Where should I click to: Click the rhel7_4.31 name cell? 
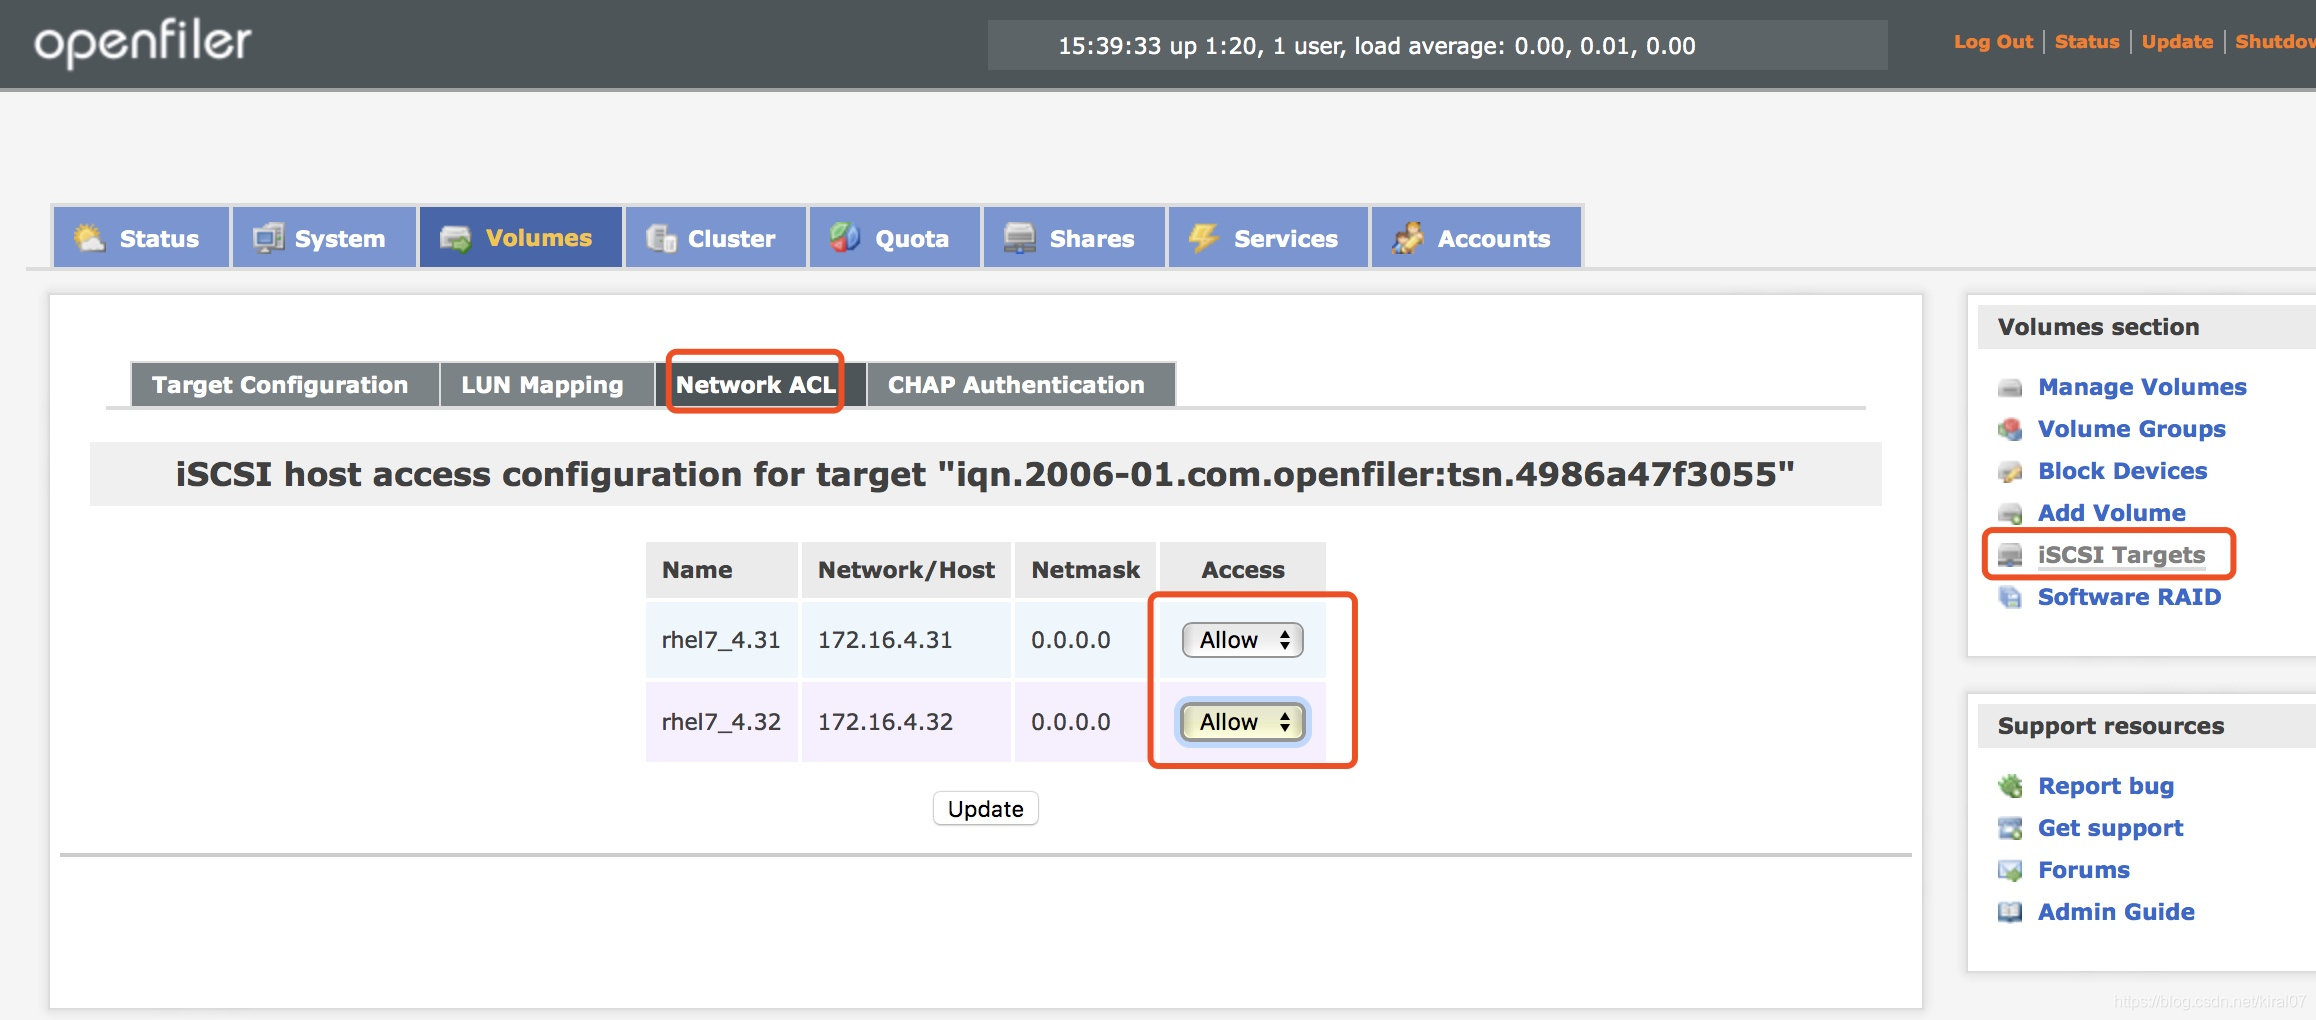(721, 640)
